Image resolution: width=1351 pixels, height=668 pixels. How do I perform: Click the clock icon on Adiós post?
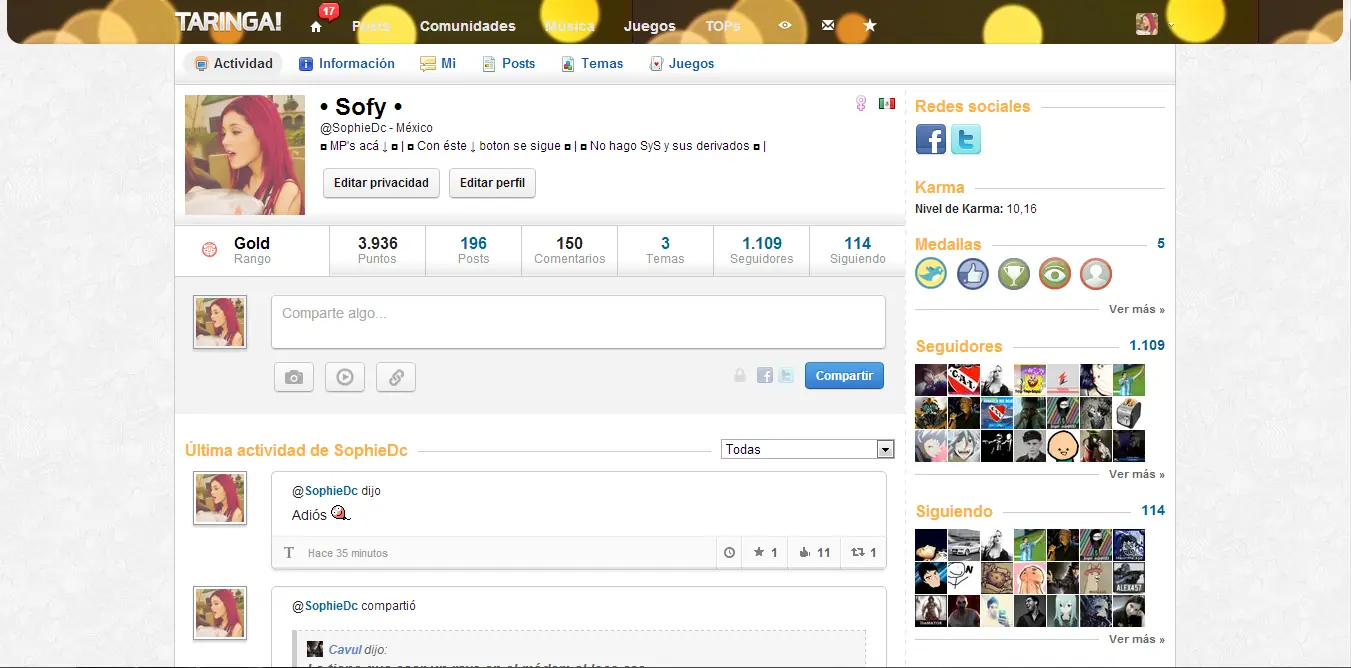(729, 552)
